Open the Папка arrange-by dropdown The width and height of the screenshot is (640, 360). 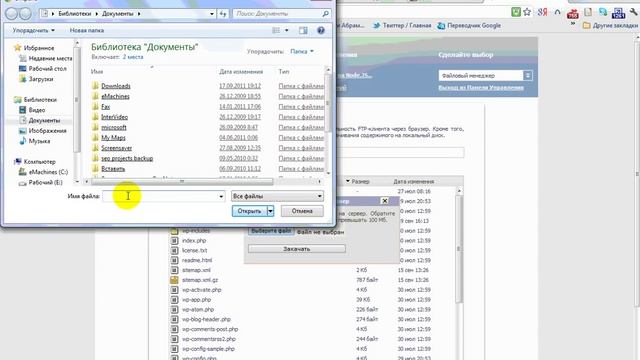[x=302, y=51]
